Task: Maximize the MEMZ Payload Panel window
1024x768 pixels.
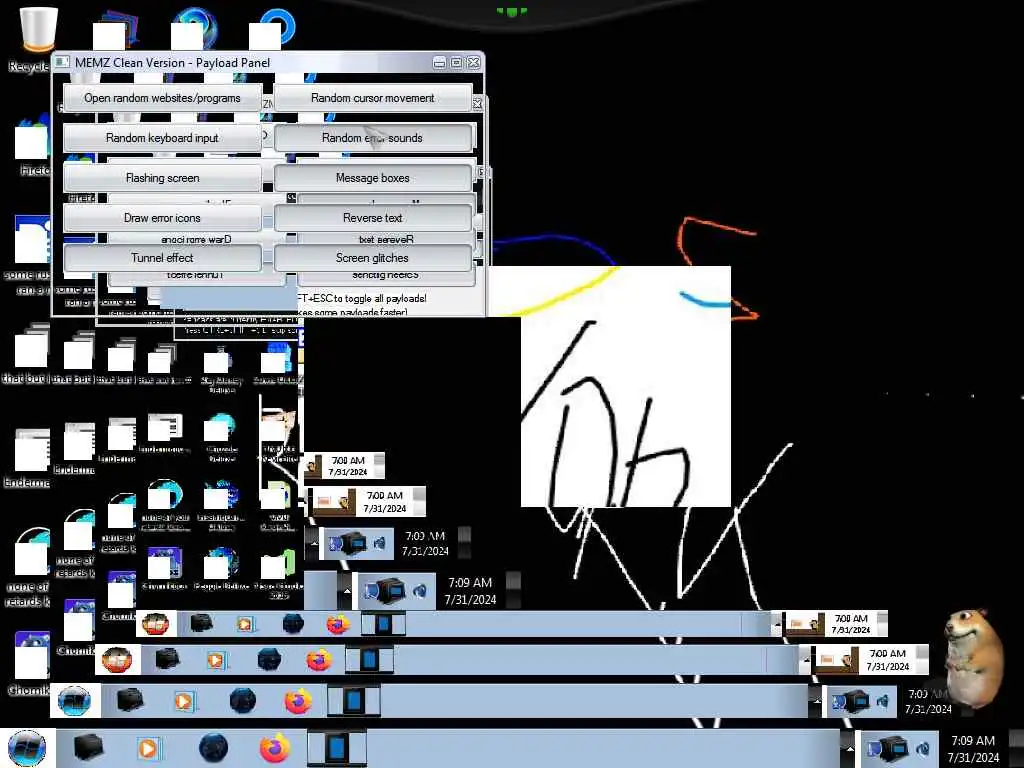Action: (x=456, y=63)
